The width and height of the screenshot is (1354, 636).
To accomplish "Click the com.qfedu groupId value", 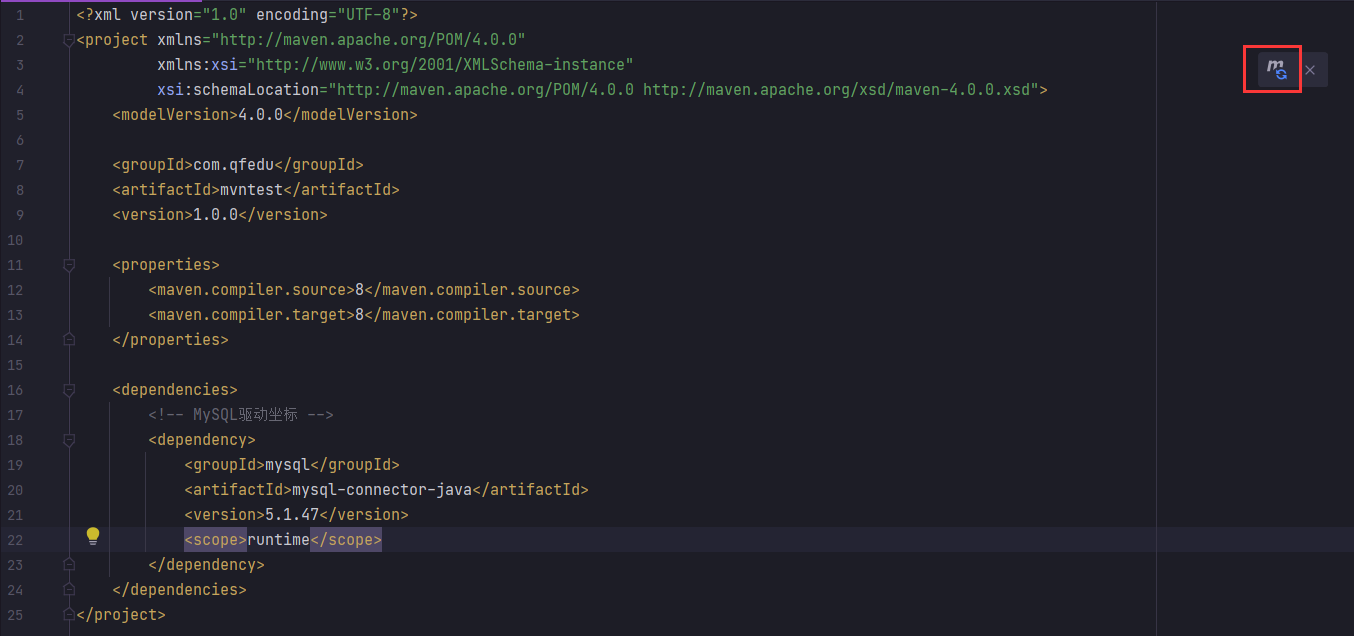I will point(233,165).
